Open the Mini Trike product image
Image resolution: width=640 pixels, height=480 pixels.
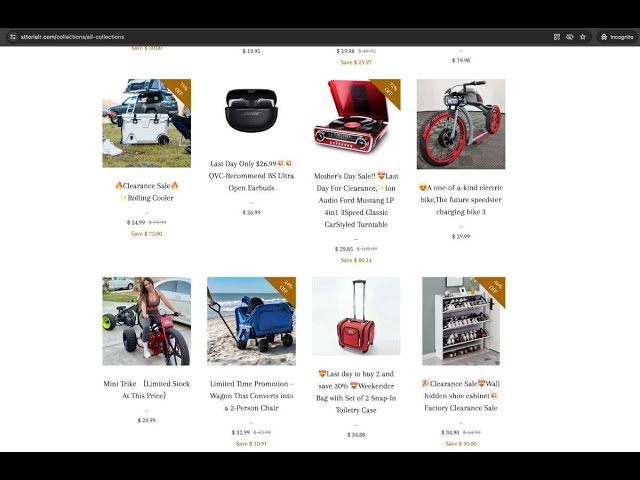147,321
